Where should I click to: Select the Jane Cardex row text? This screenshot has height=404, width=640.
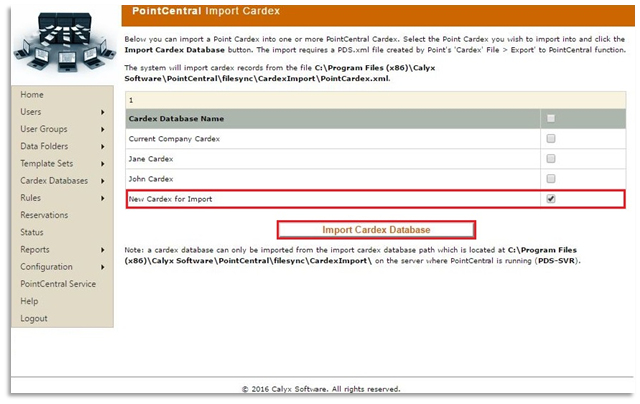[151, 159]
